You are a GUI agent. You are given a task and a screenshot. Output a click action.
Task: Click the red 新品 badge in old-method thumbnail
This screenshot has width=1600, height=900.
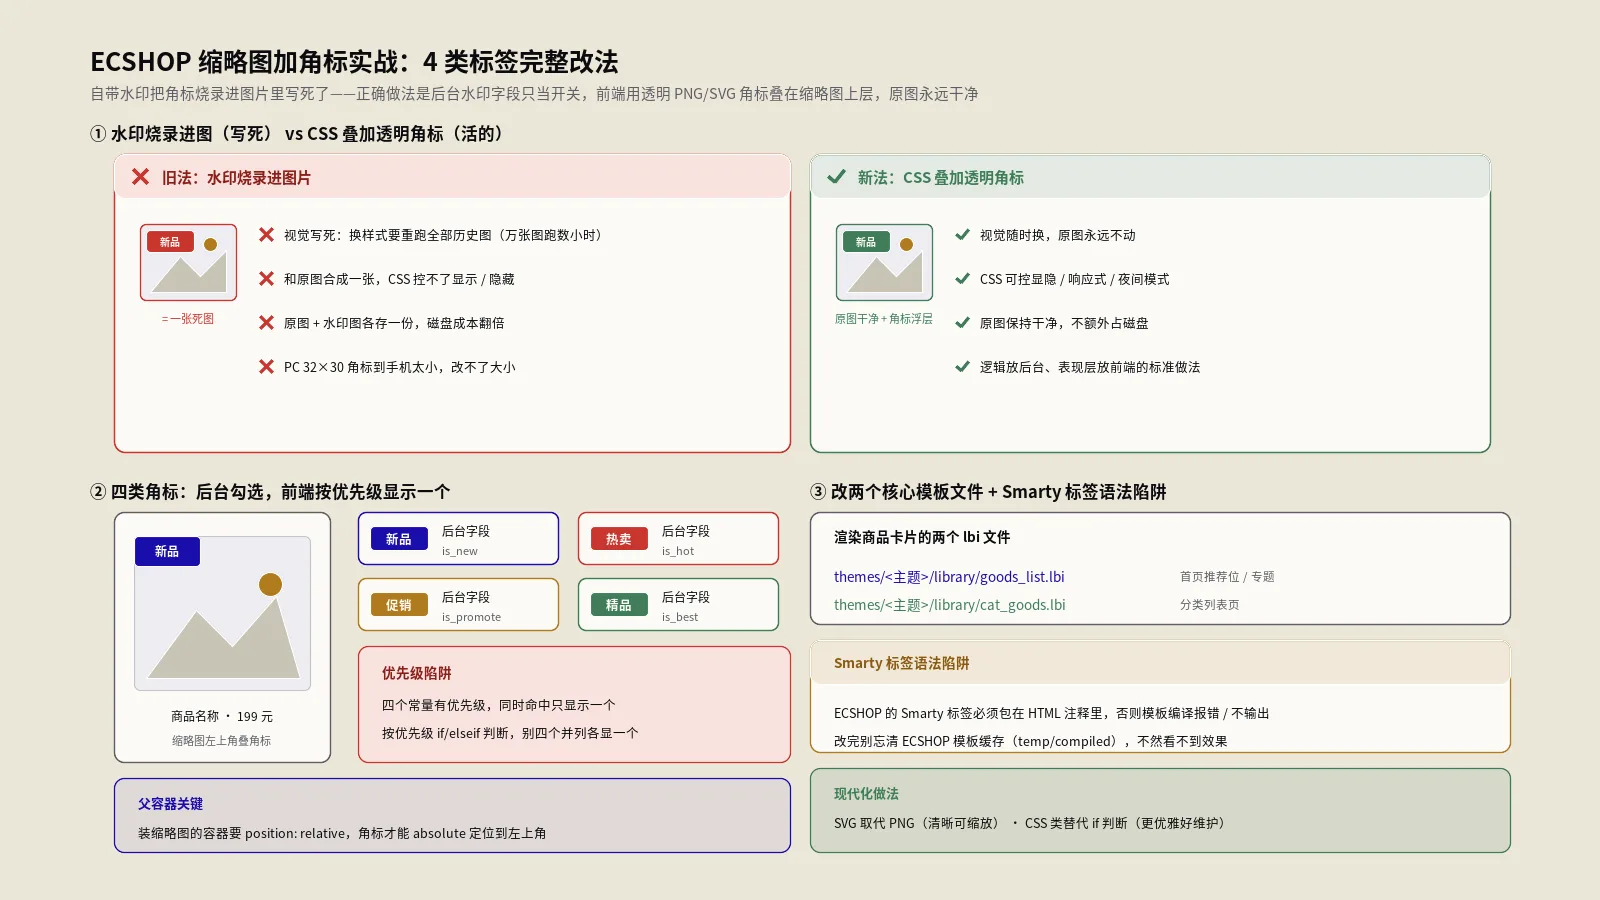[x=170, y=242]
